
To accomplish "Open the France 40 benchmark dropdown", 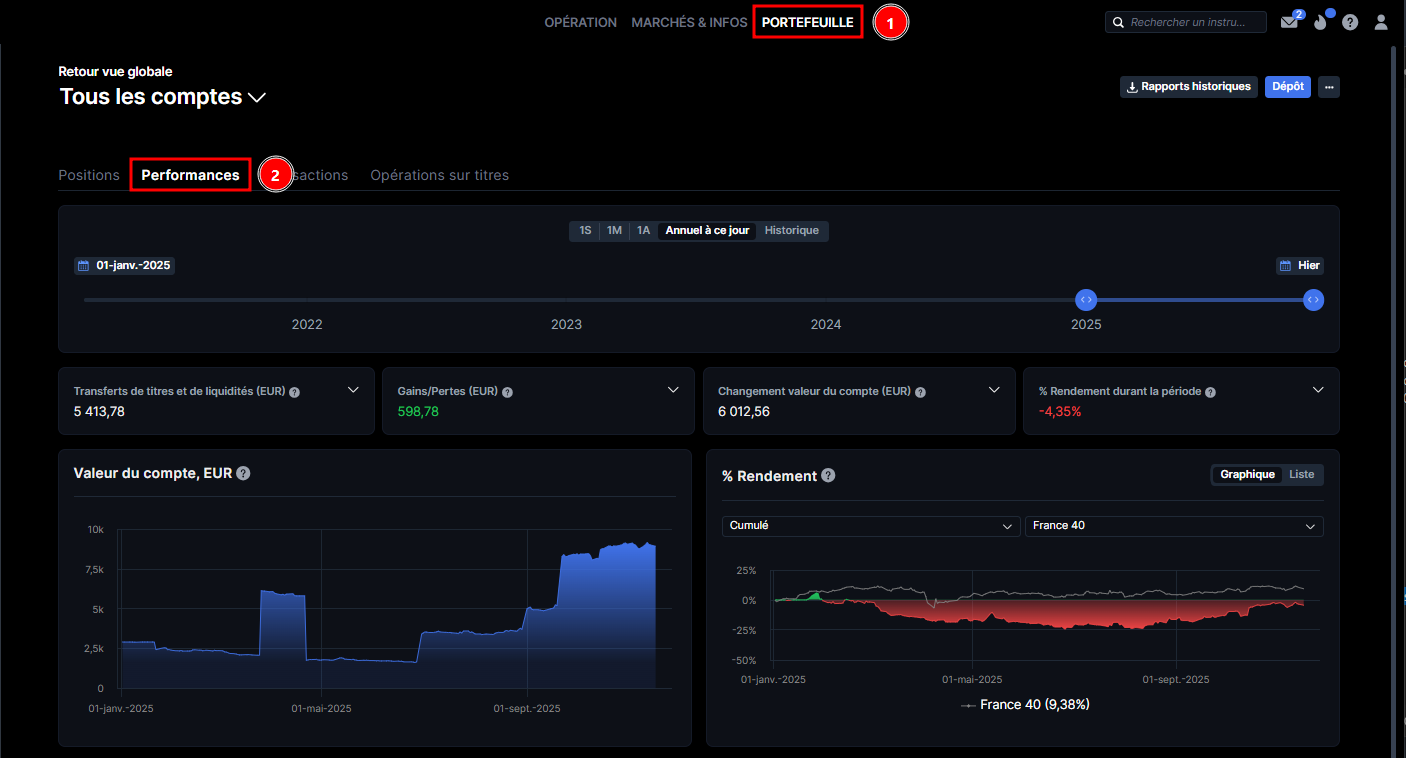I will pyautogui.click(x=1173, y=526).
